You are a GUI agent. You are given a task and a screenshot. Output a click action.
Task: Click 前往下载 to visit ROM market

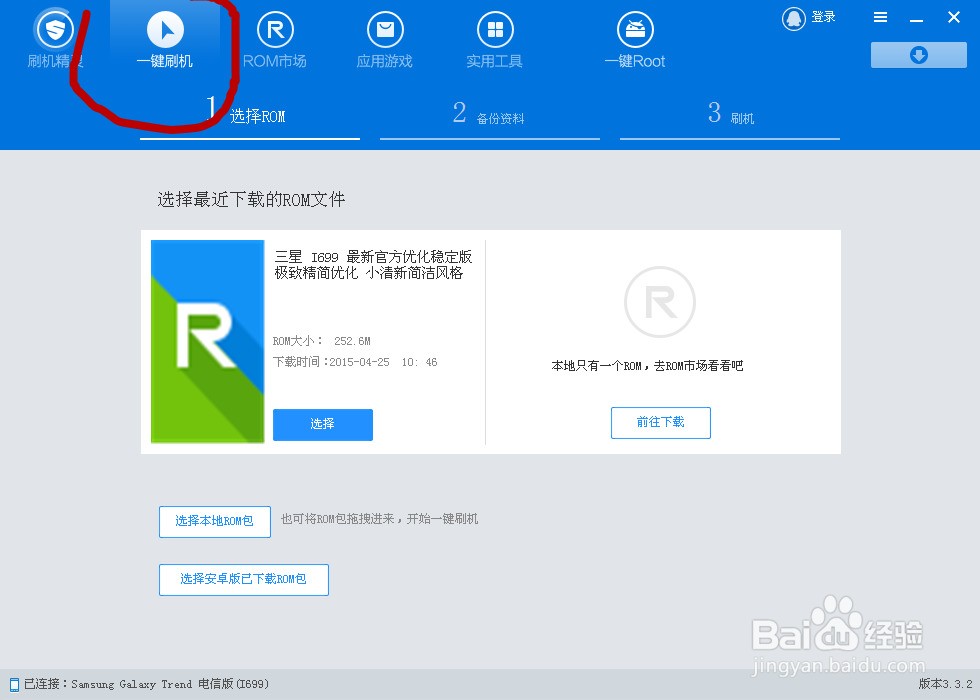tap(661, 422)
